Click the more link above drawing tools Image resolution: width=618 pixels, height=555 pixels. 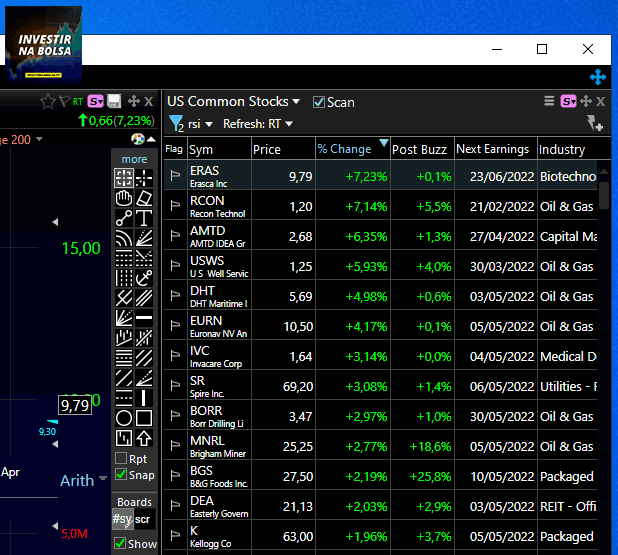(x=134, y=159)
